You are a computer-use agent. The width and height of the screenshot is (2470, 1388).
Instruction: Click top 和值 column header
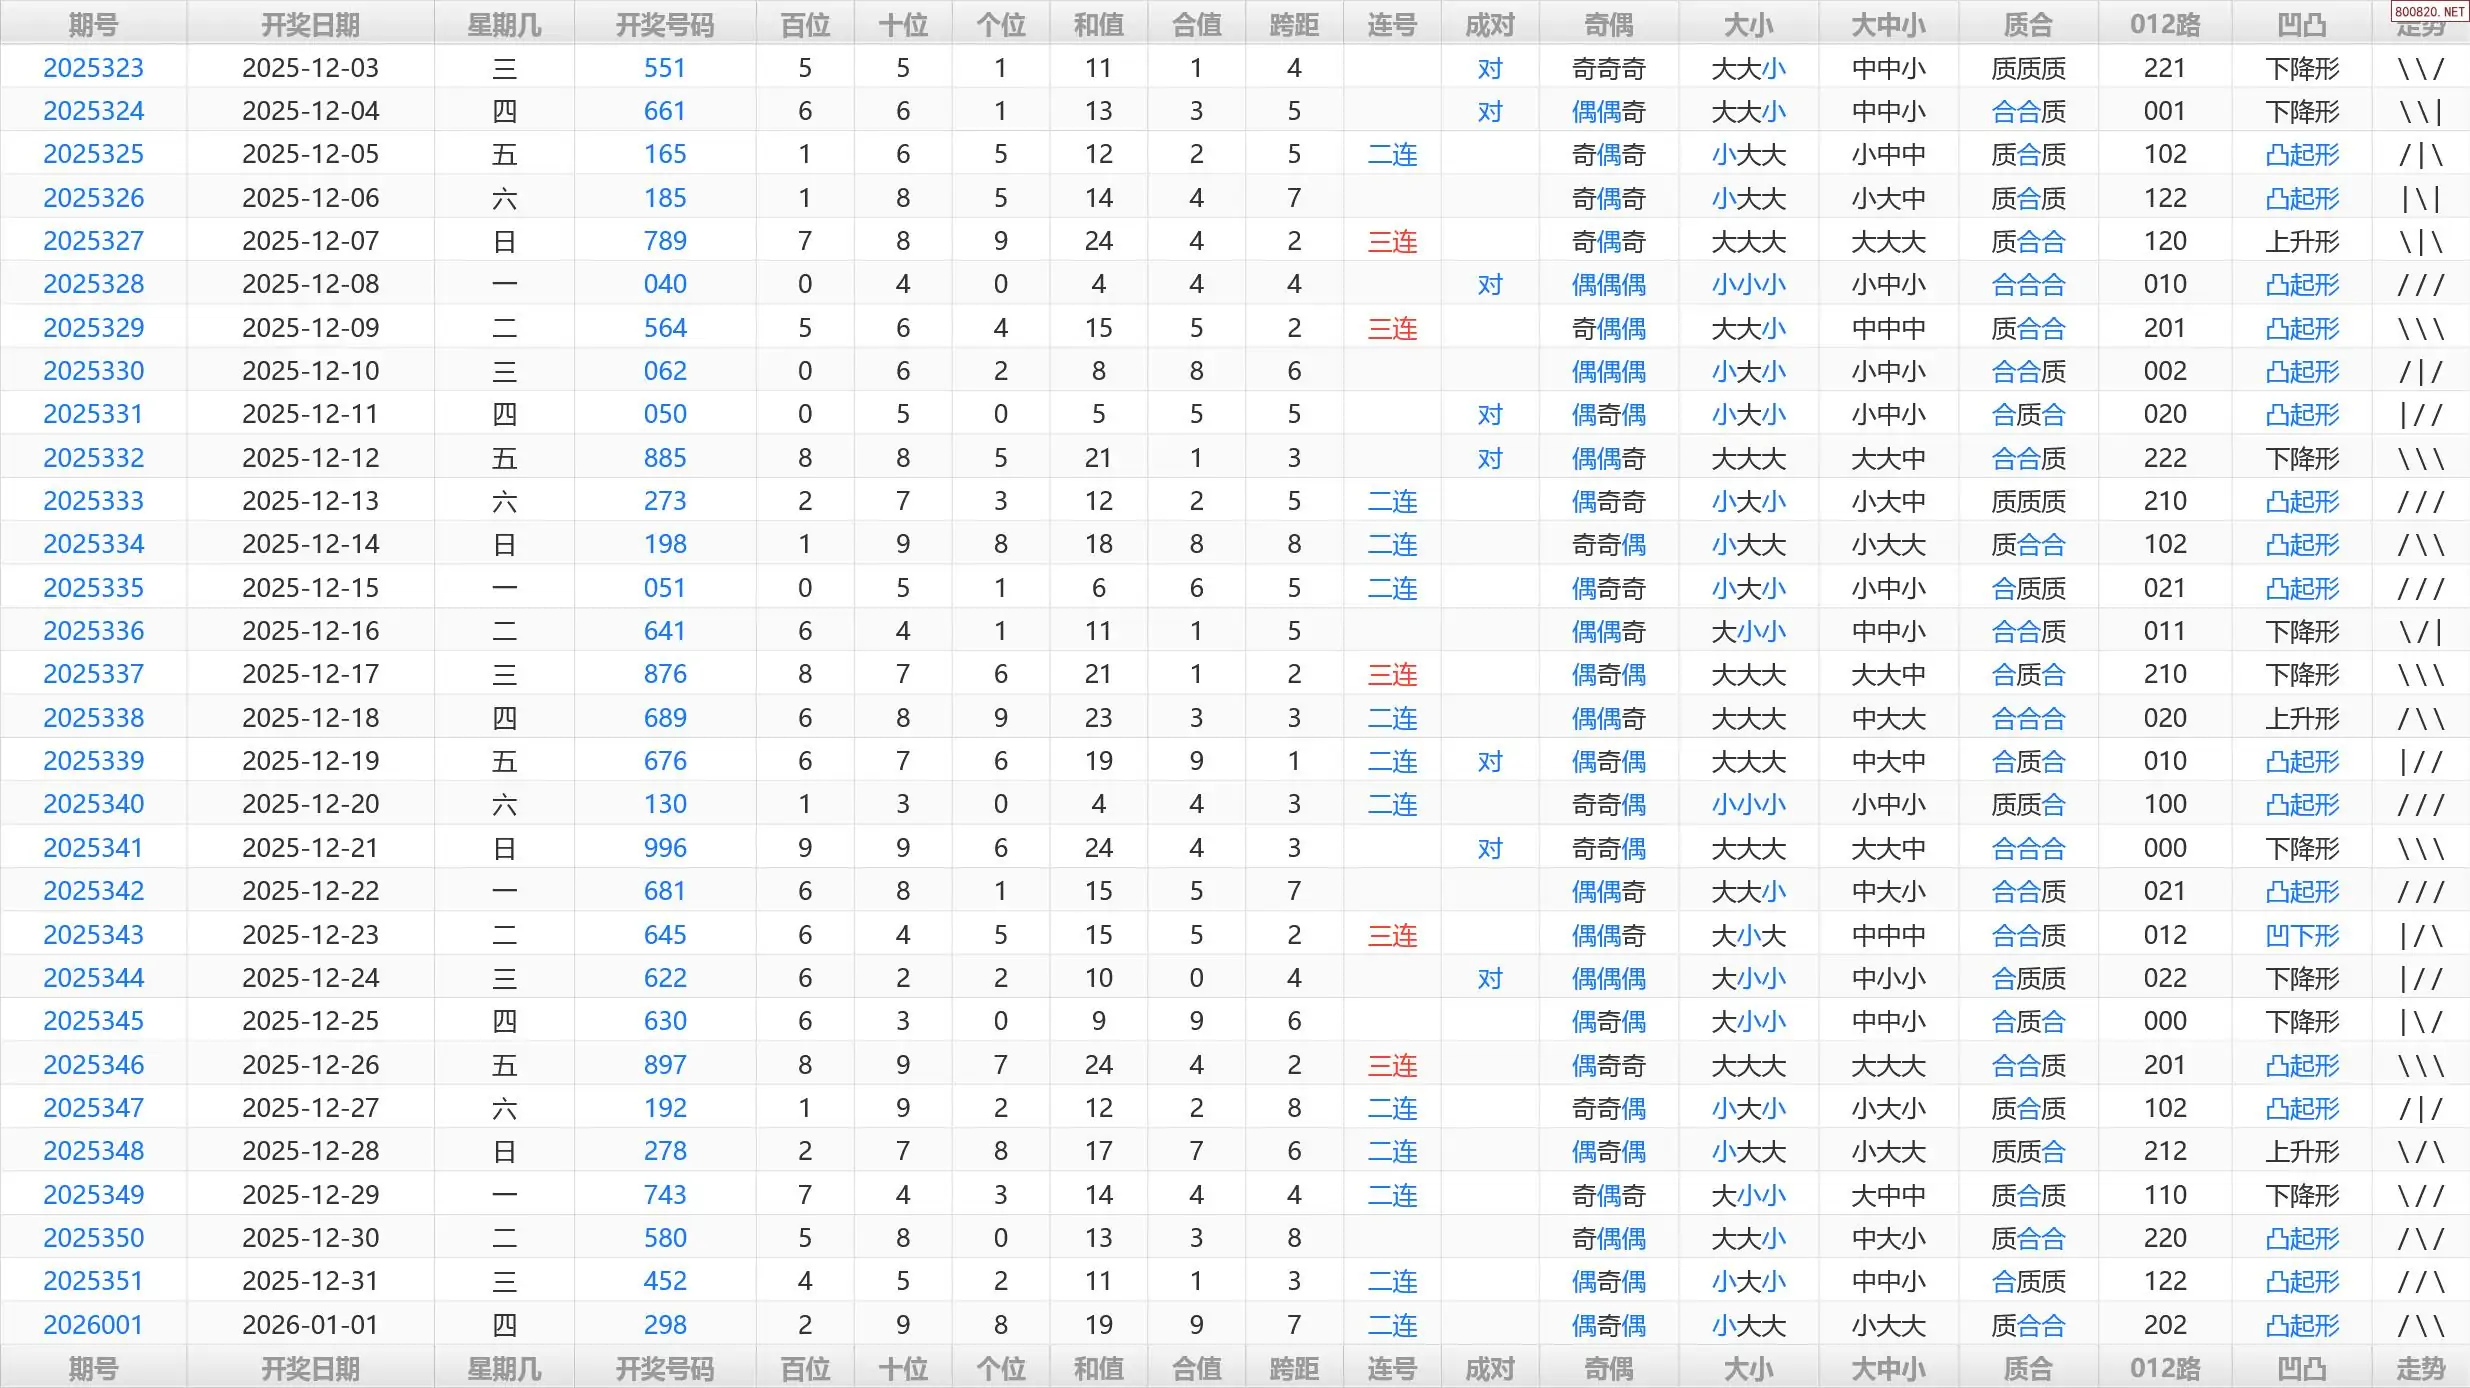tap(1098, 24)
